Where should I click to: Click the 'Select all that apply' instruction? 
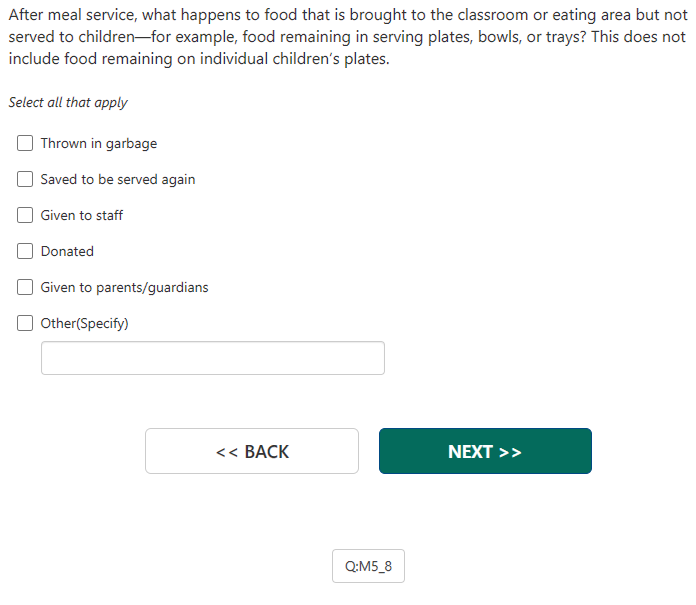[68, 102]
